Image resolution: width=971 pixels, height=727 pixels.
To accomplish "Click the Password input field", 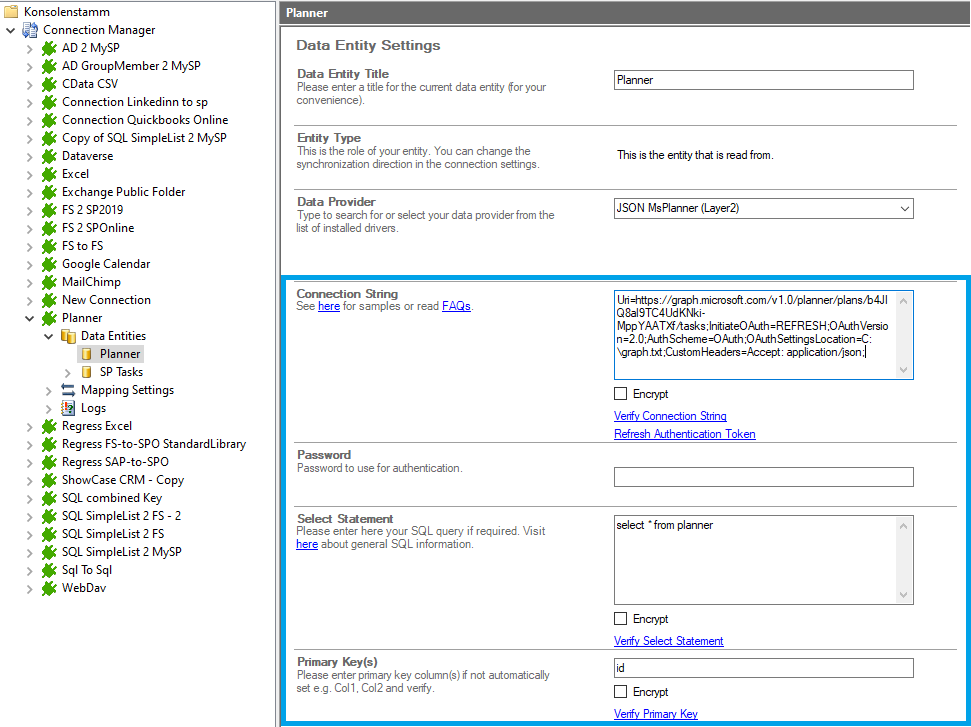I will tap(763, 477).
